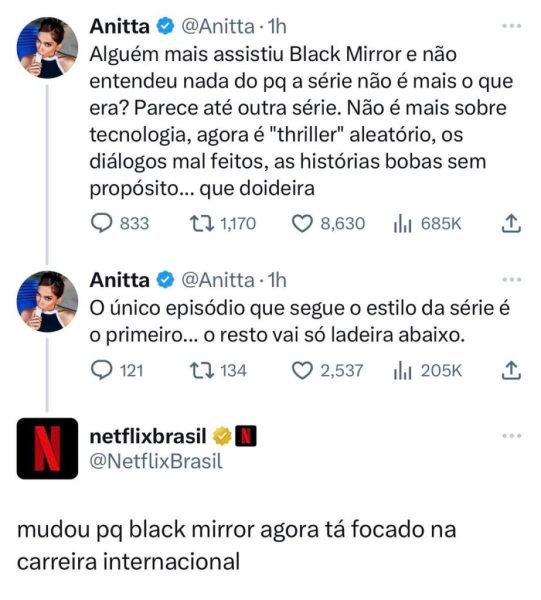Image resolution: width=541 pixels, height=600 pixels.
Task: Open Anitta's avatar on second tweet
Action: (x=47, y=301)
